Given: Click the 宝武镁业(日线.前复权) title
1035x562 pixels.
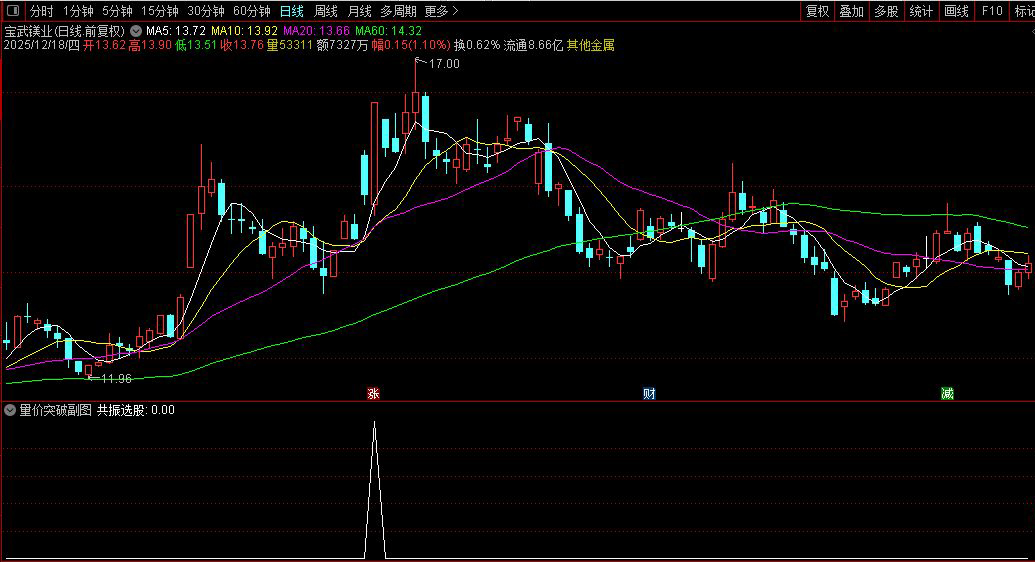Looking at the screenshot, I should coord(65,31).
